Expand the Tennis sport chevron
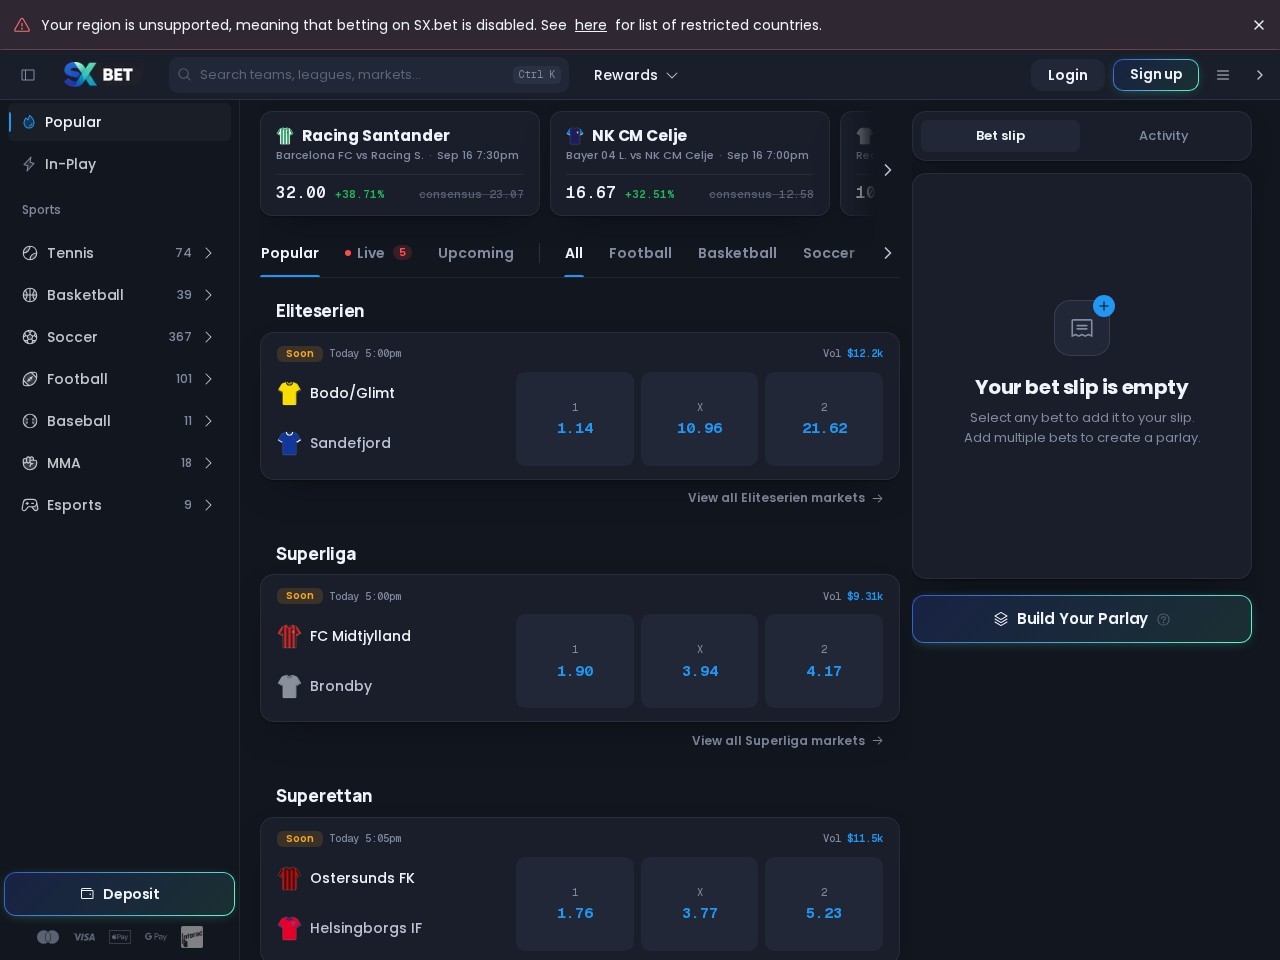This screenshot has width=1280, height=960. pos(208,253)
